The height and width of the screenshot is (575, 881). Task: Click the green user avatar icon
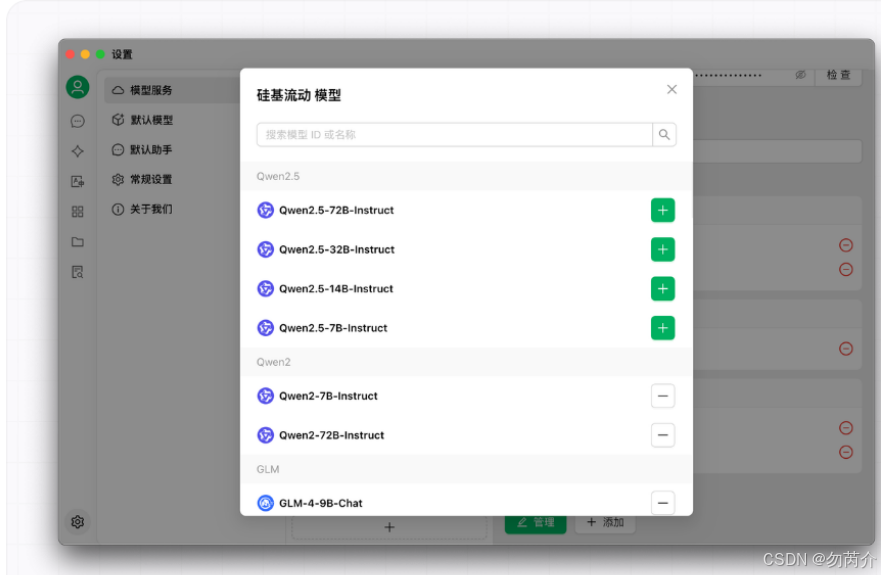78,87
